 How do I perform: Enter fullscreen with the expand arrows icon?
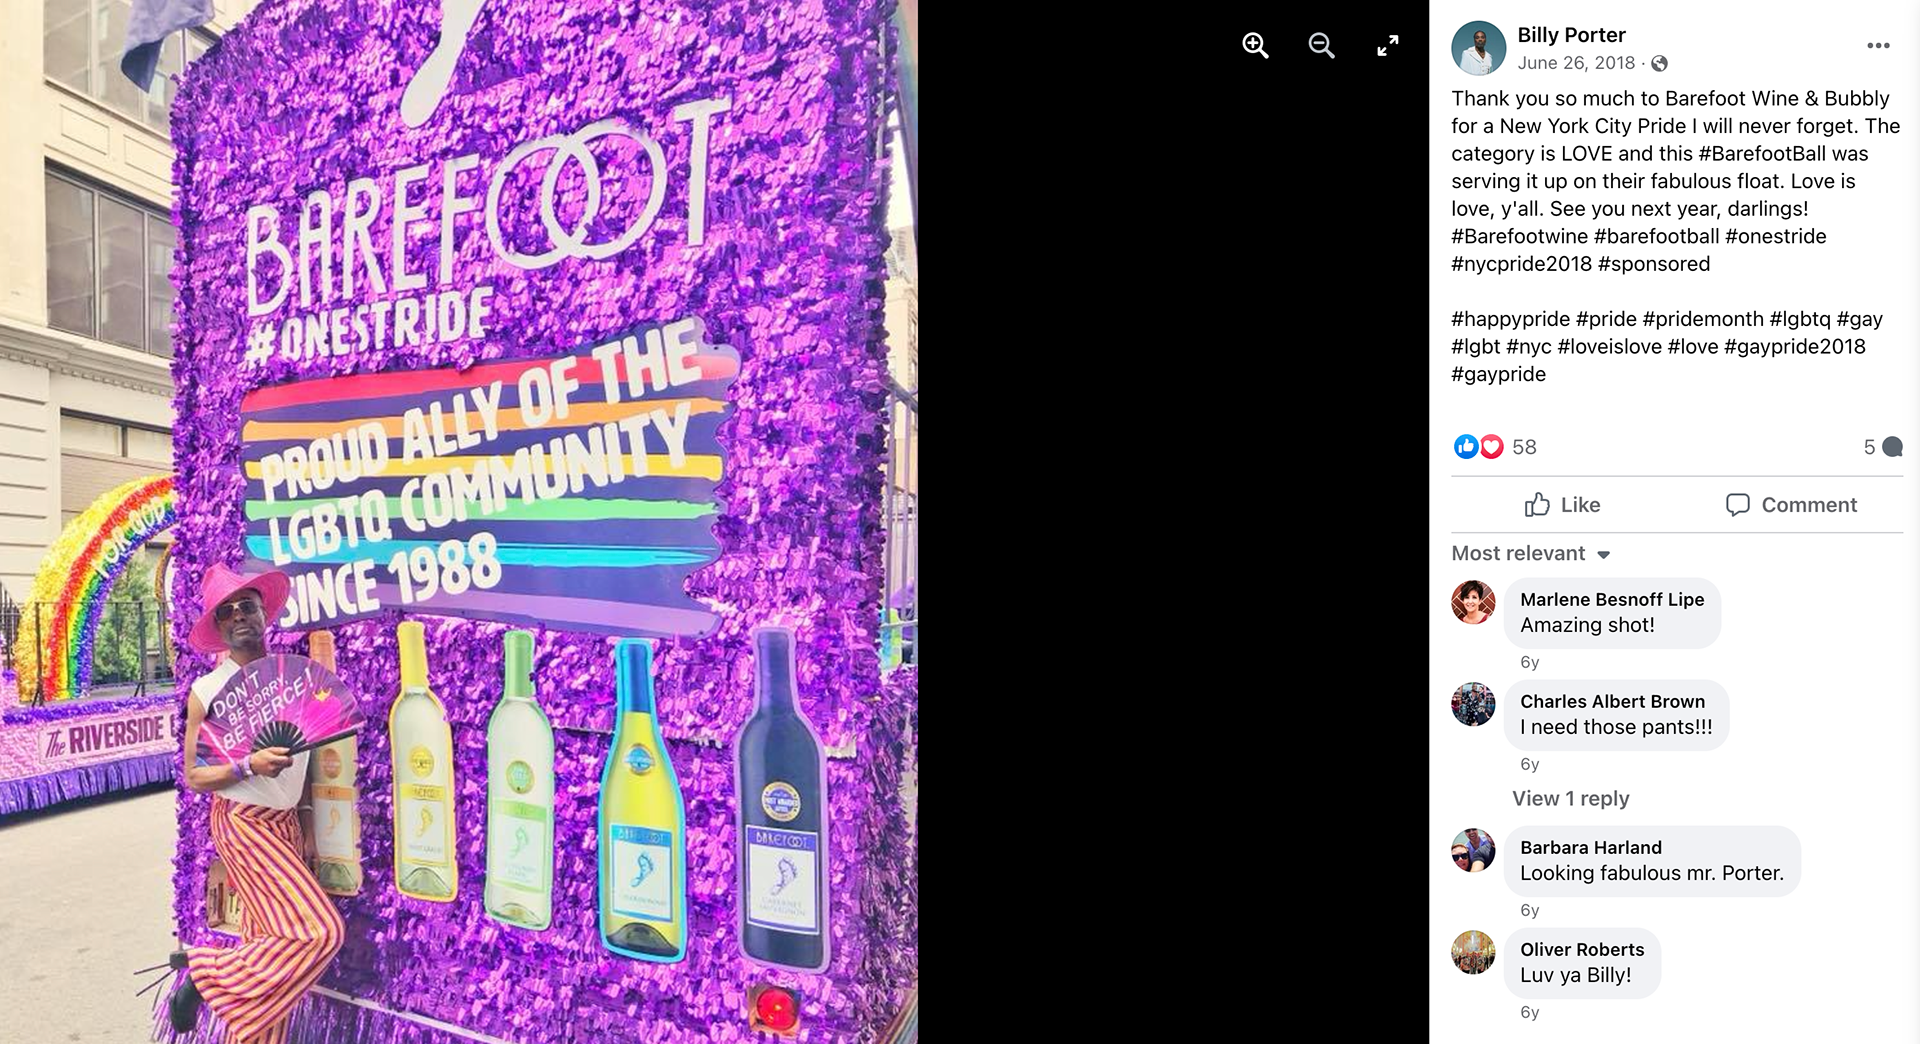[x=1388, y=45]
